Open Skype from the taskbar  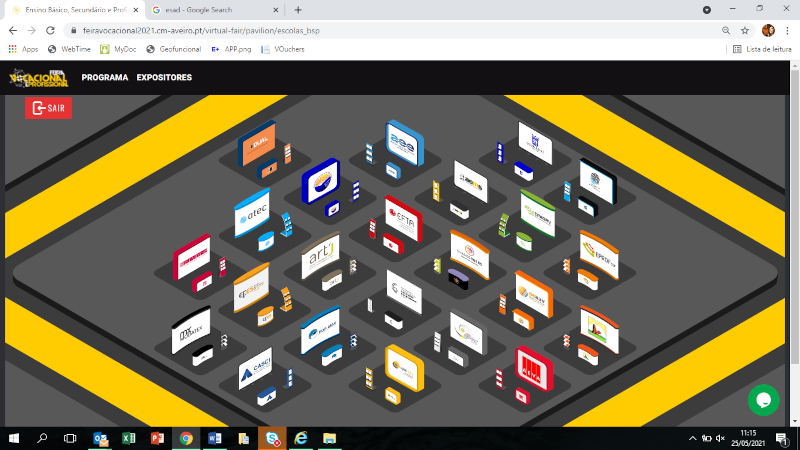(272, 438)
